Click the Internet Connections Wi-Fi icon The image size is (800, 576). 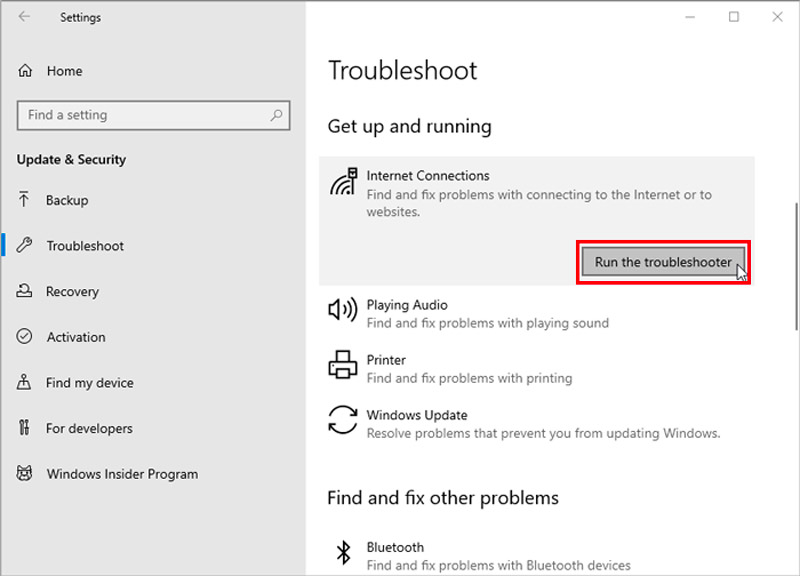pos(343,184)
